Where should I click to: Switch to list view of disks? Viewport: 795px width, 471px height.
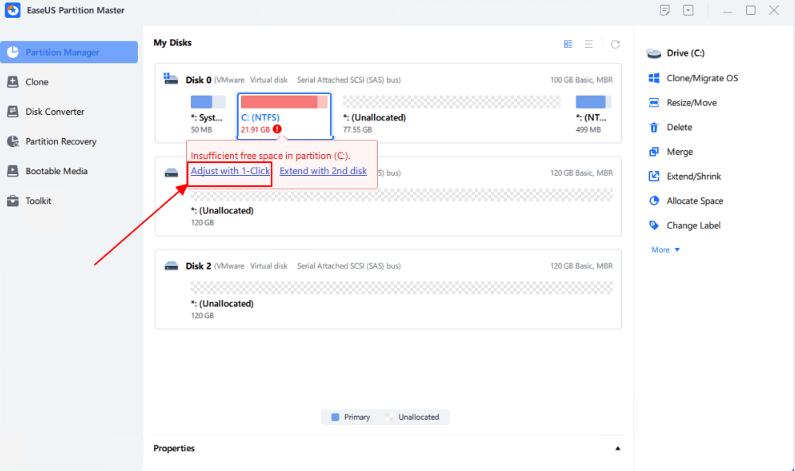tap(589, 44)
